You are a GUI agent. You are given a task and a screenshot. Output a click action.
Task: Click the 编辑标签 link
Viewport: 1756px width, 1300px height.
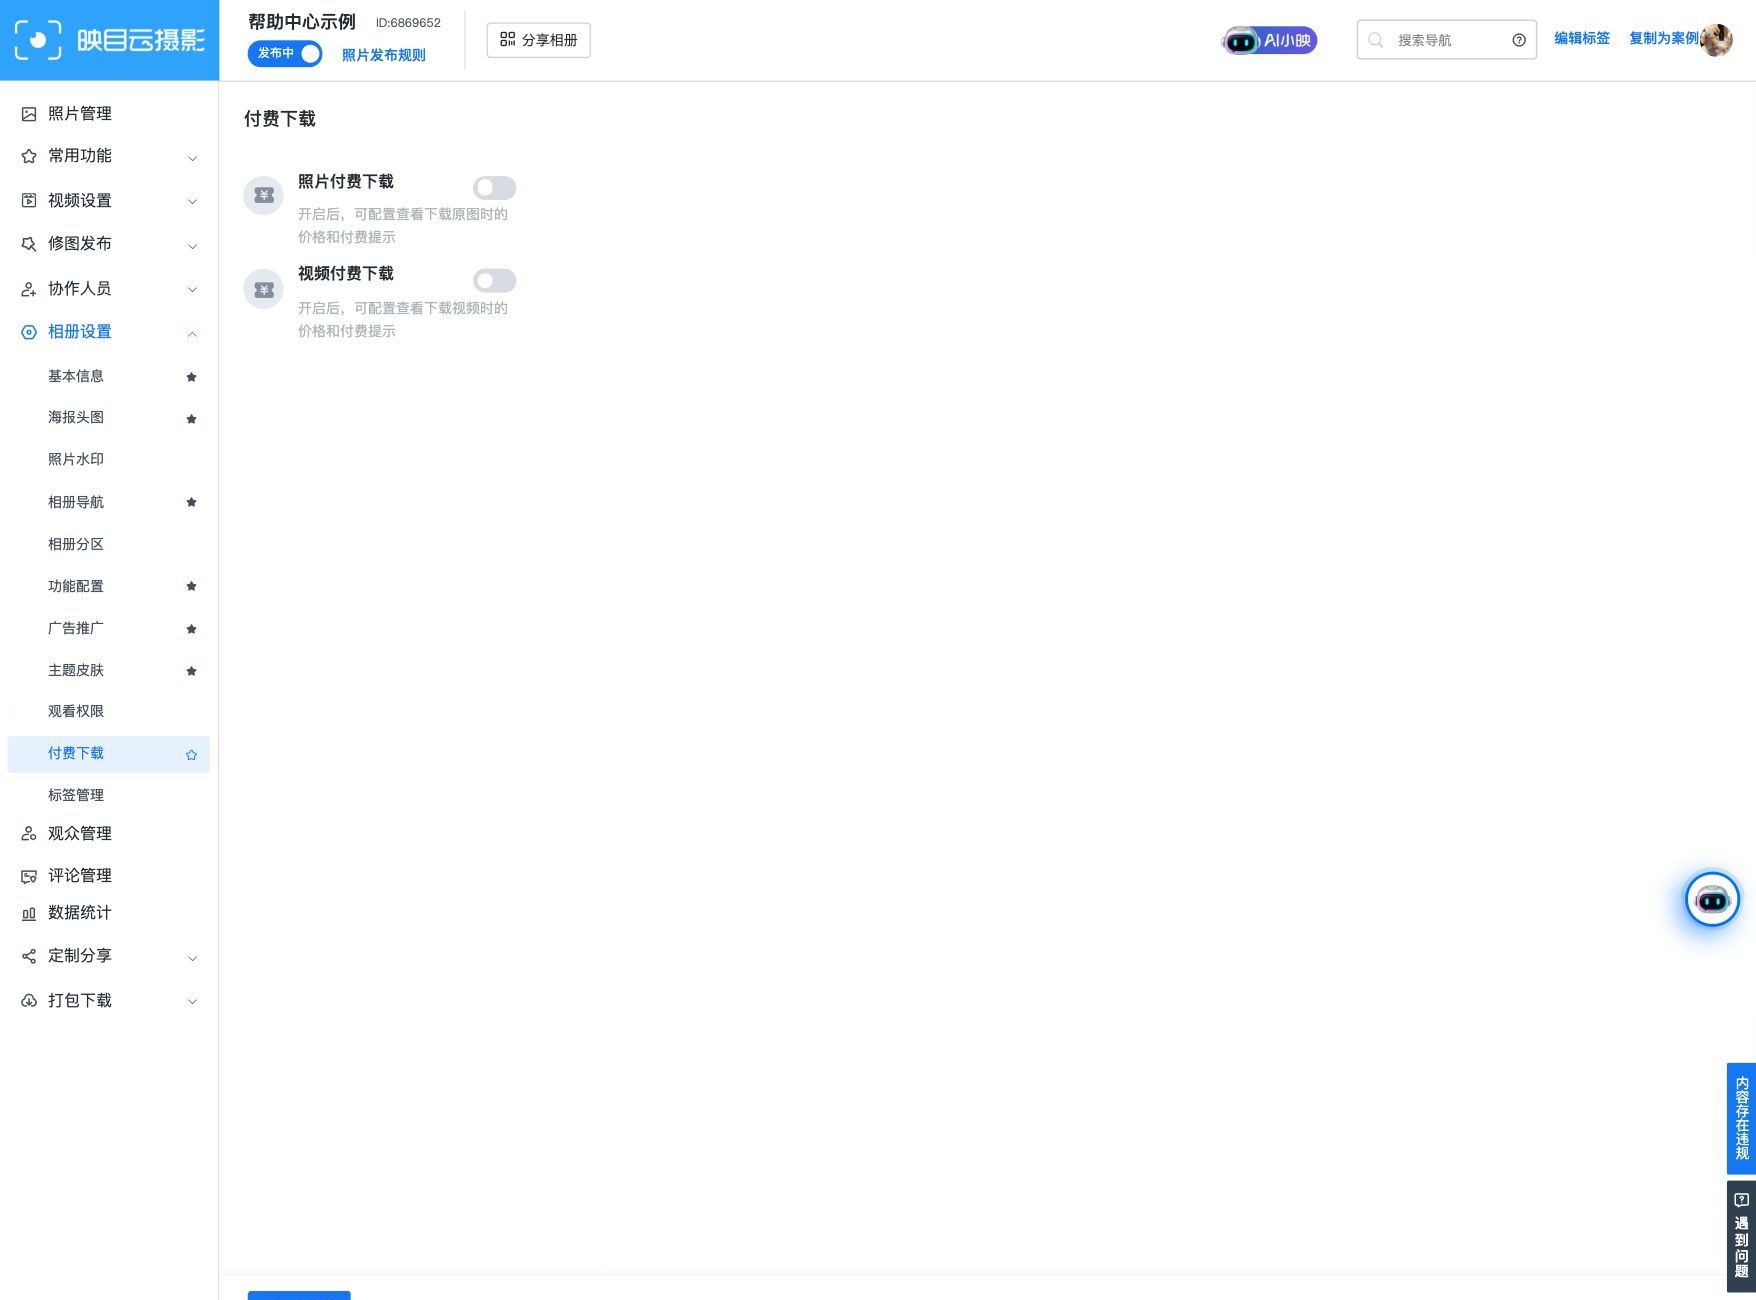coord(1582,38)
